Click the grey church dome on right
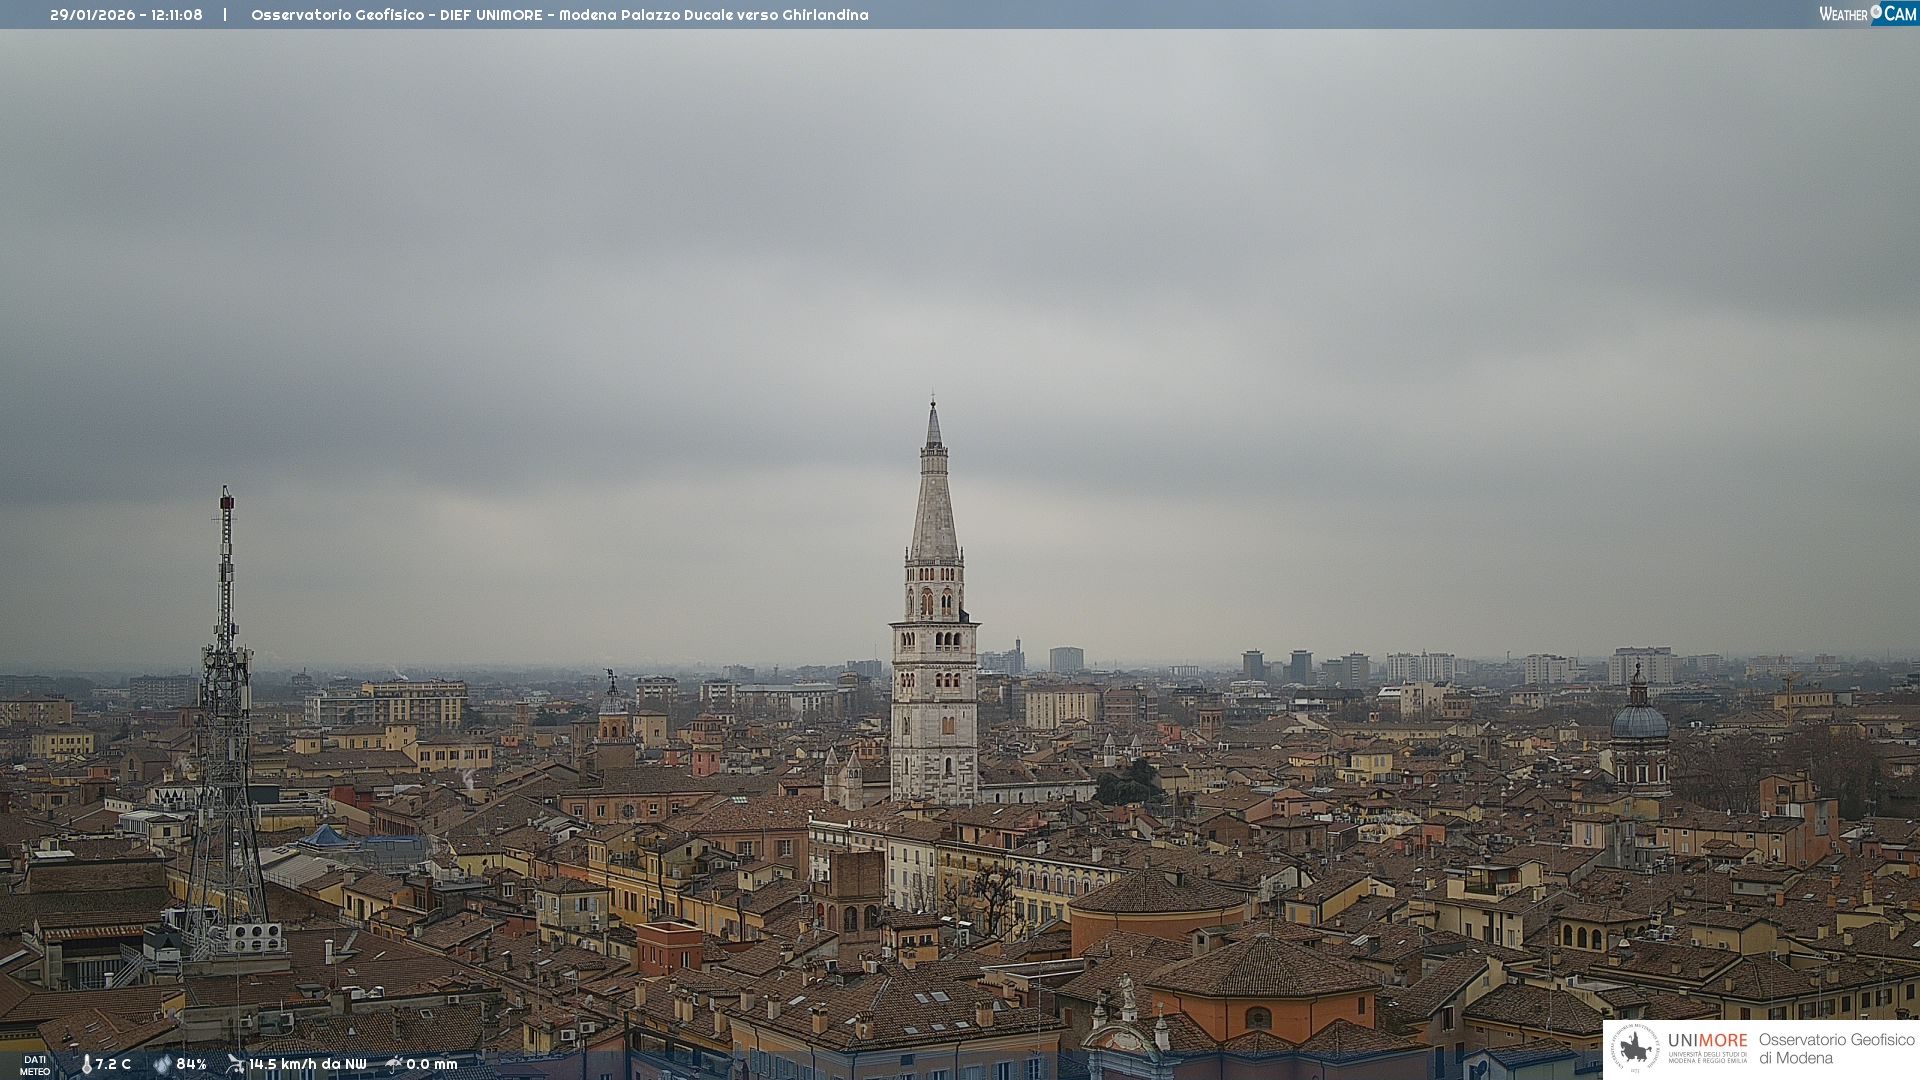This screenshot has height=1080, width=1920. point(1639,720)
